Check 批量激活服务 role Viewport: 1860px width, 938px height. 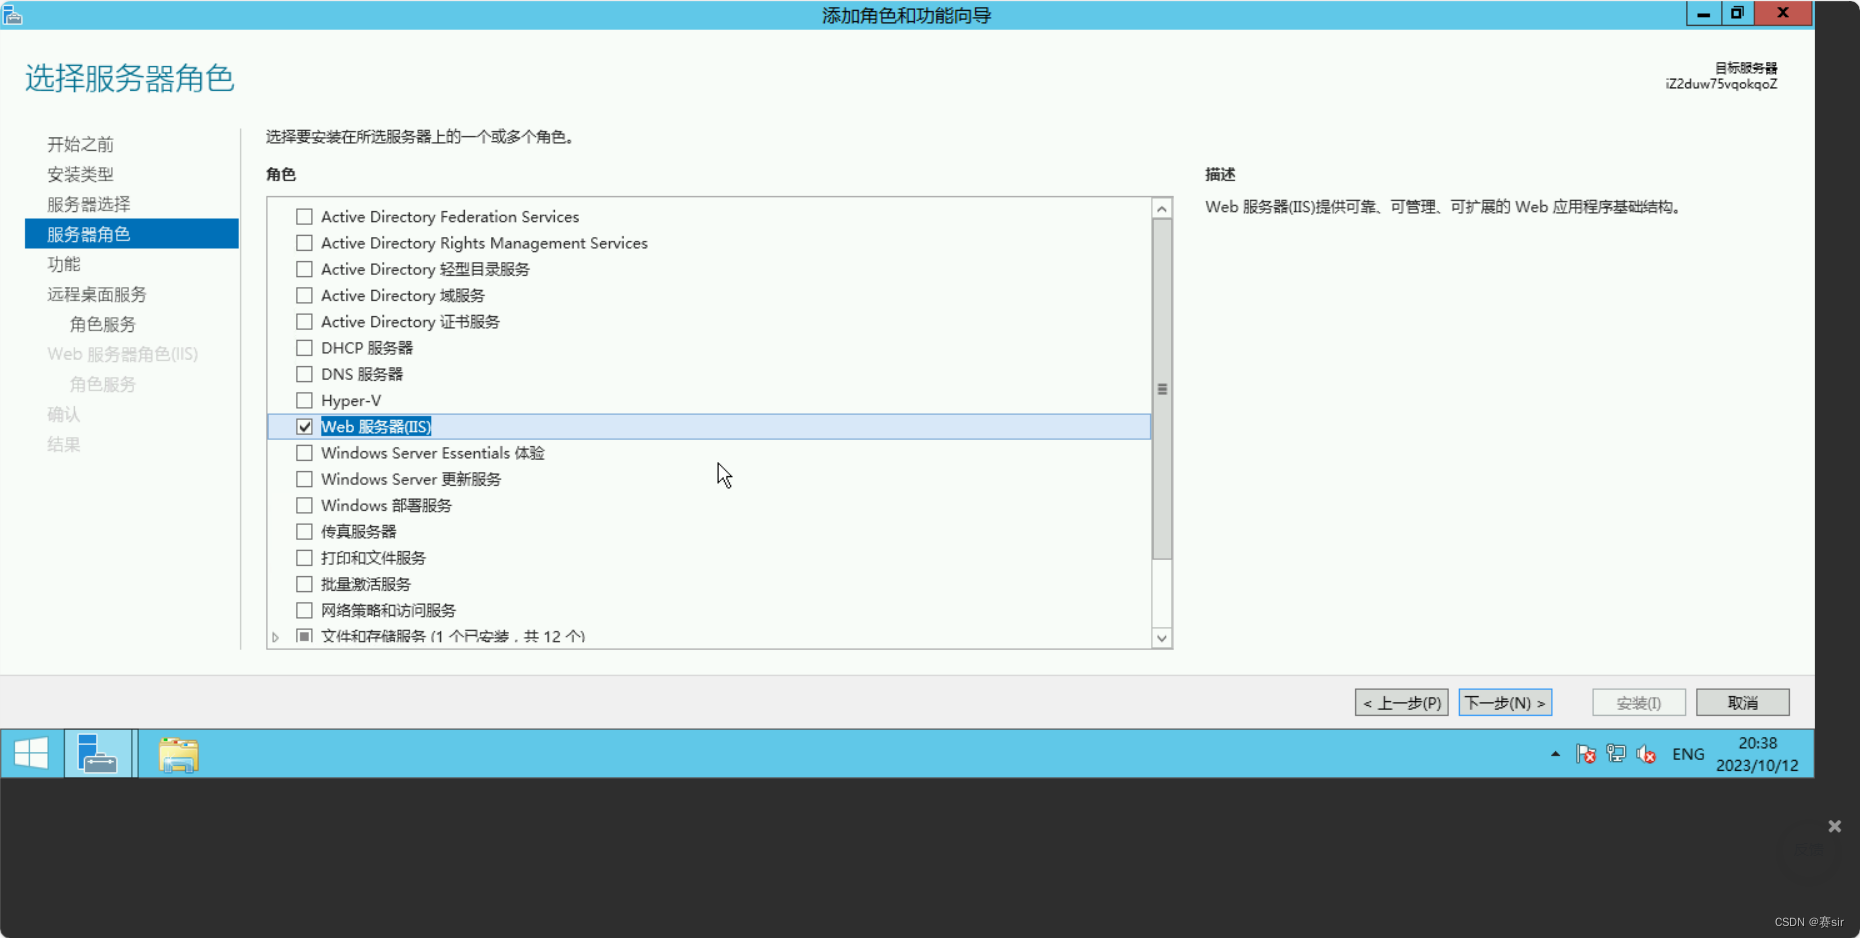pyautogui.click(x=305, y=584)
